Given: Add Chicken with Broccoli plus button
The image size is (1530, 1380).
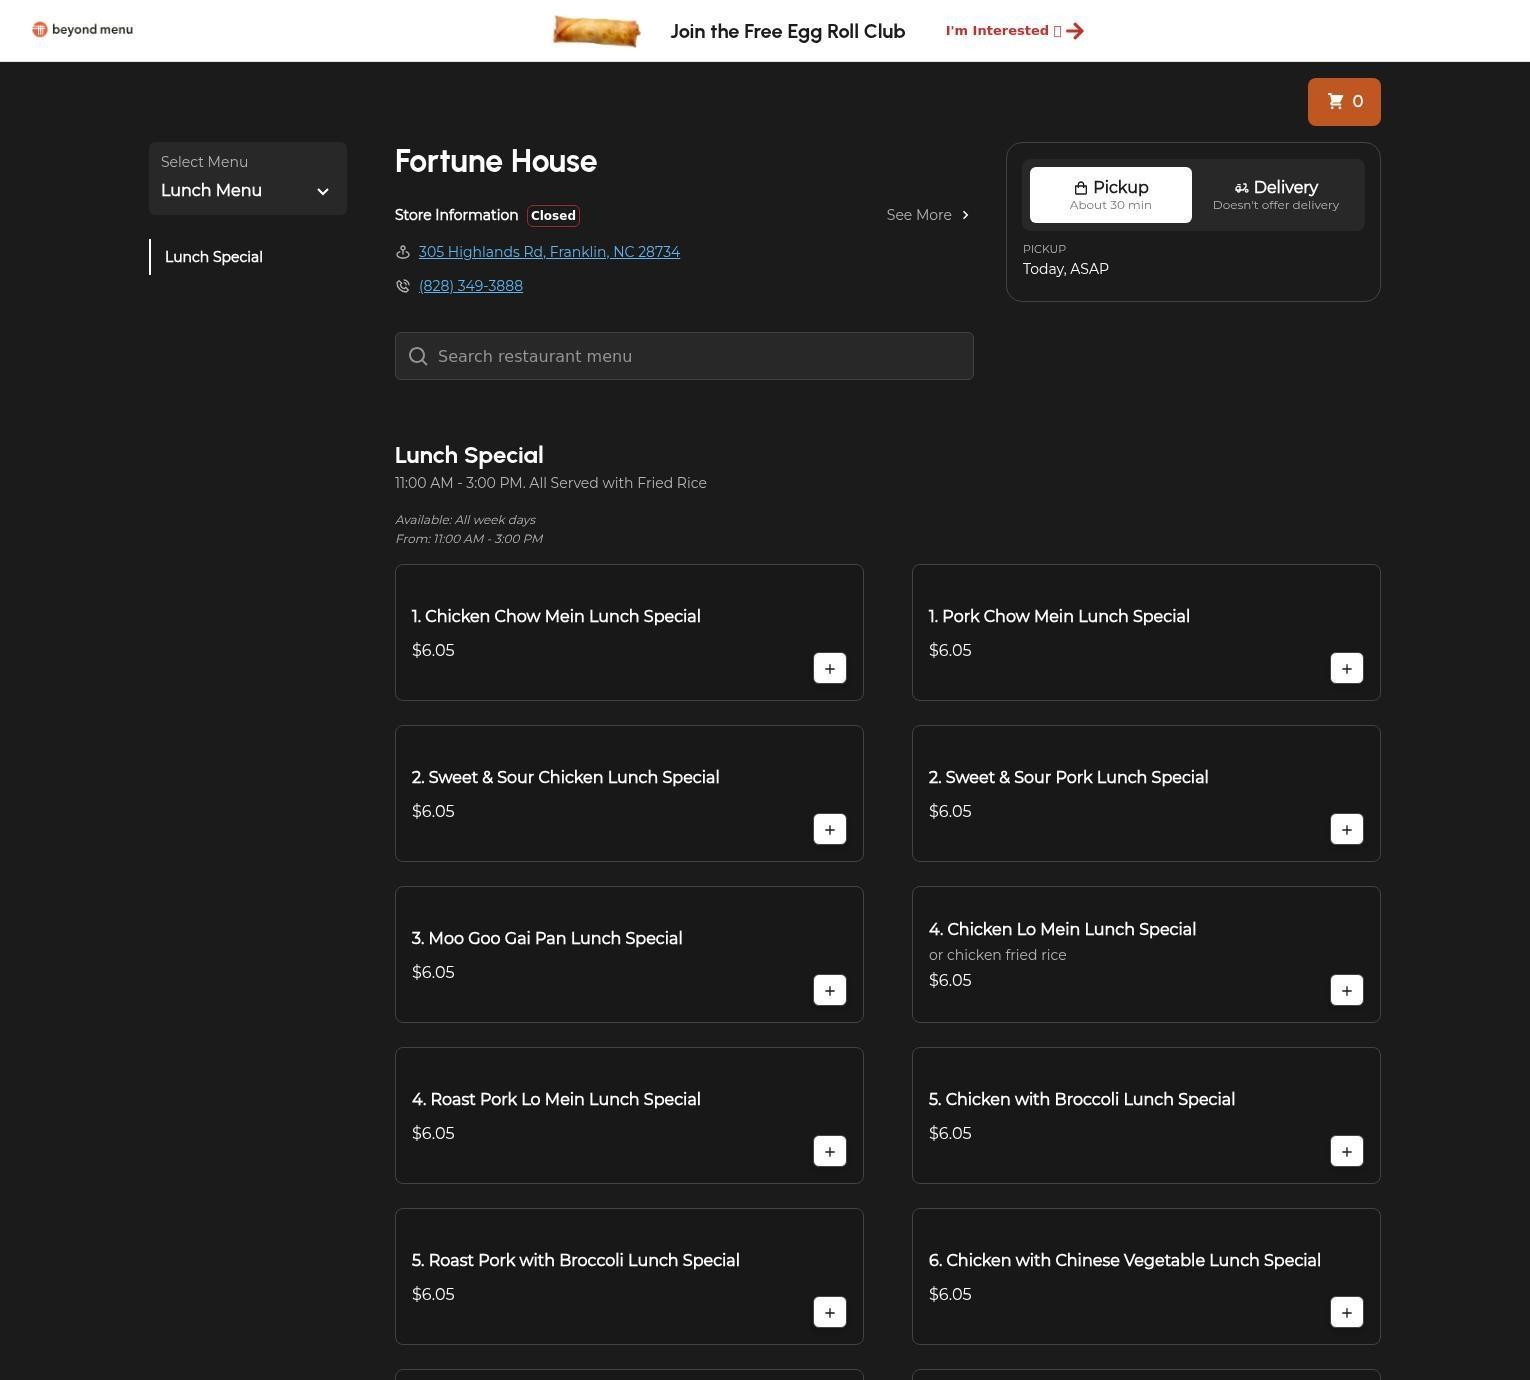Looking at the screenshot, I should pyautogui.click(x=1346, y=1152).
